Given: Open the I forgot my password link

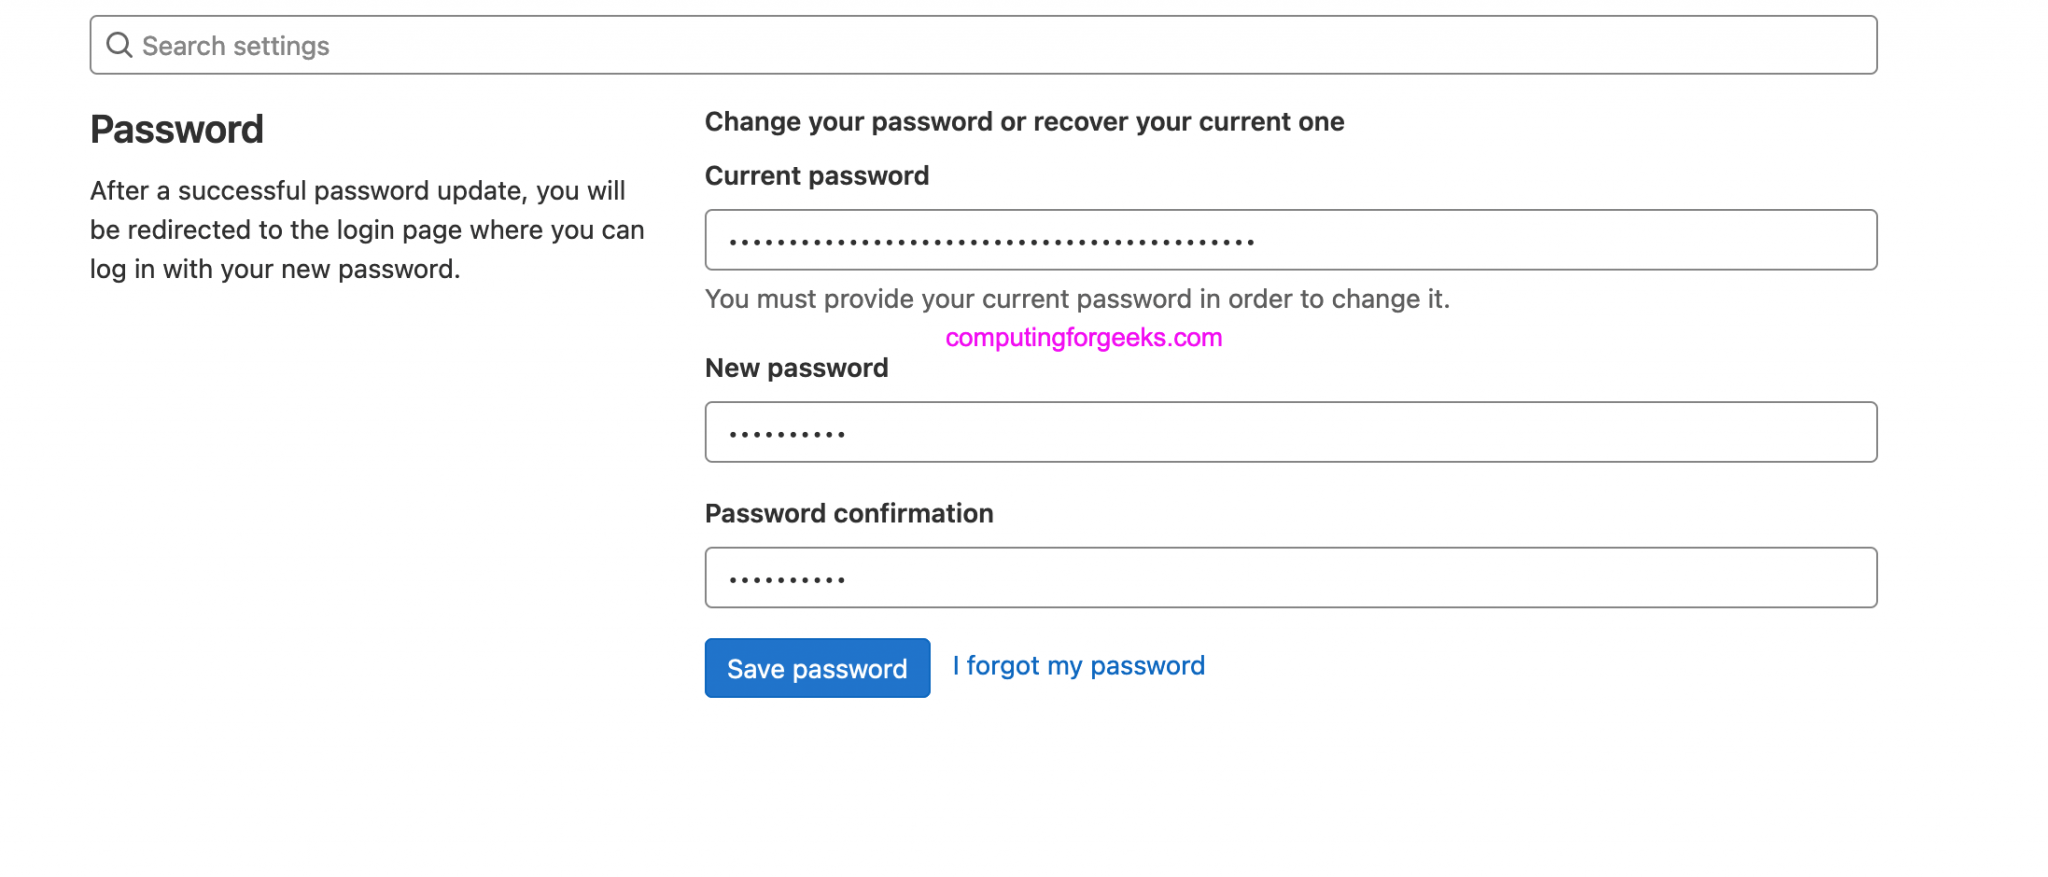Looking at the screenshot, I should pyautogui.click(x=1078, y=666).
